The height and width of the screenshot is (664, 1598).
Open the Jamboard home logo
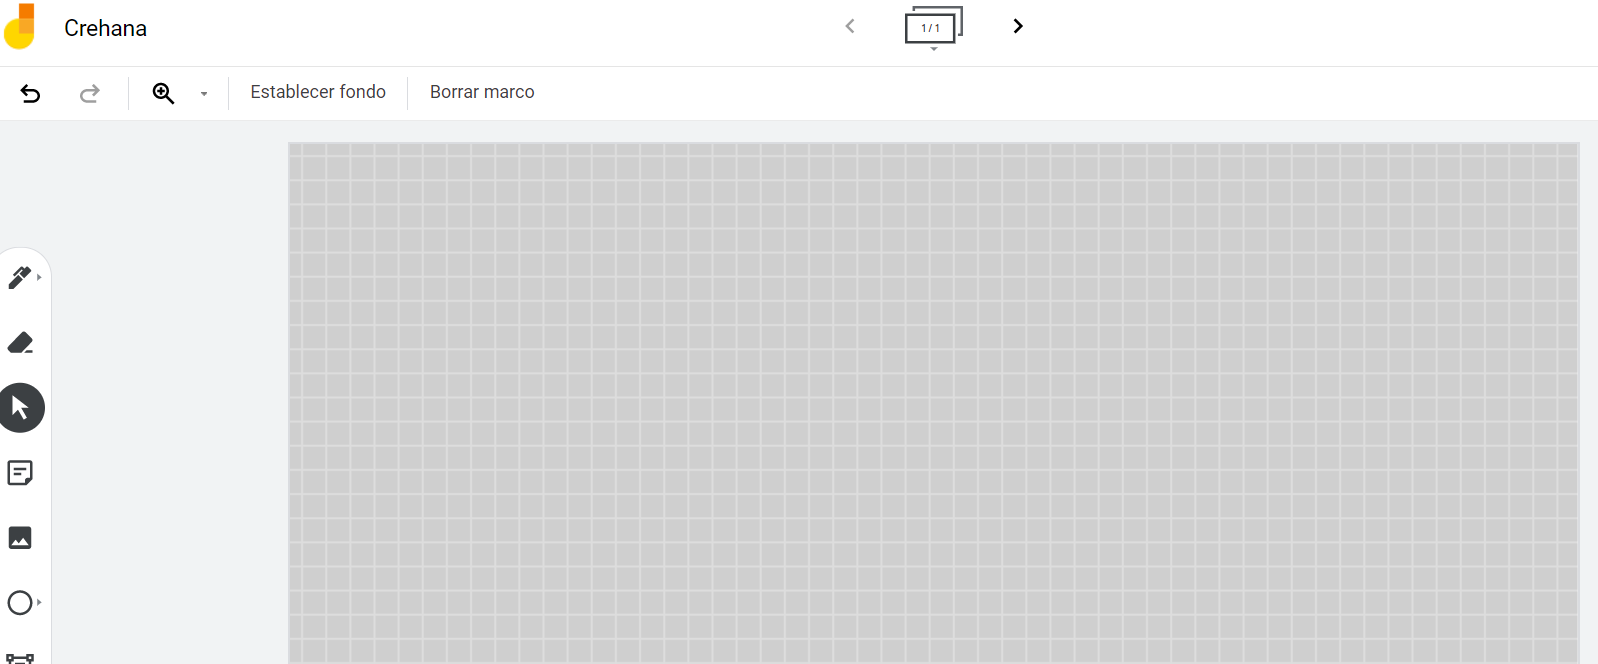(20, 27)
